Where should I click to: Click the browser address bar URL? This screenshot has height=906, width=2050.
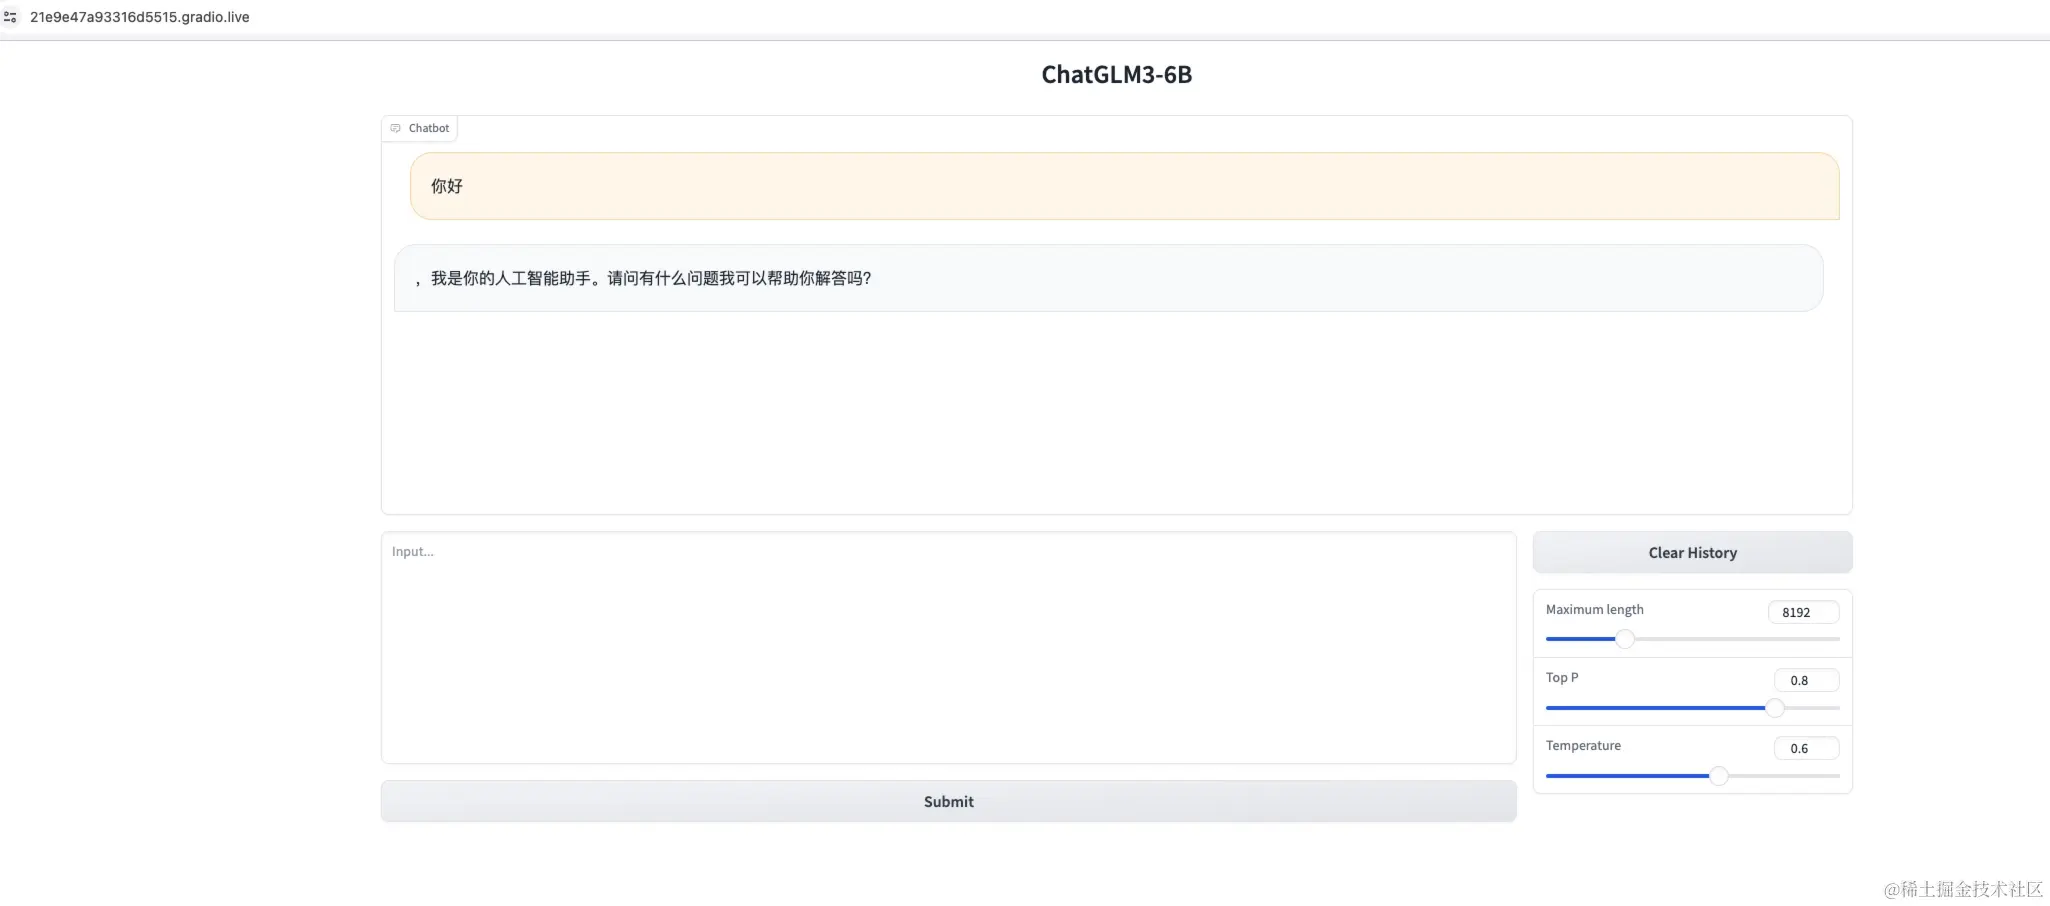point(139,16)
